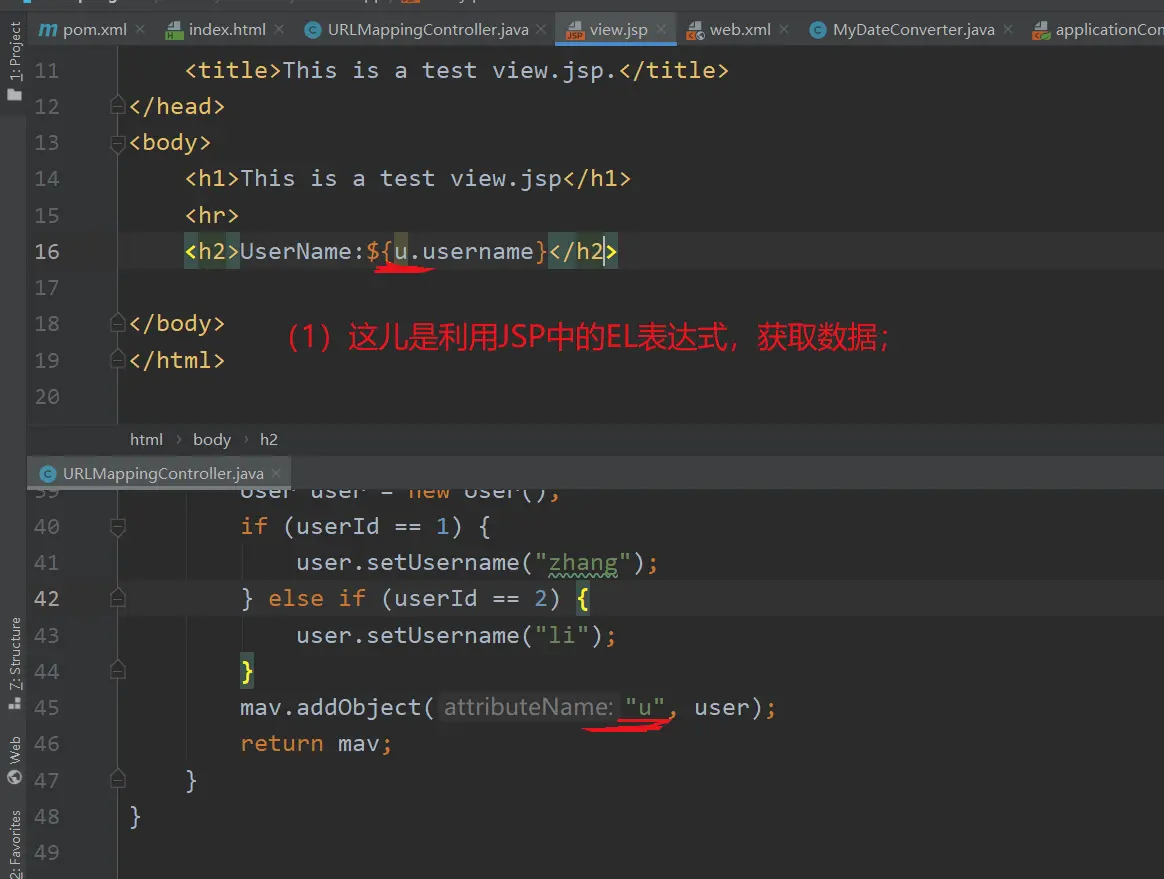Click the "zhang" string literal

[x=583, y=563]
